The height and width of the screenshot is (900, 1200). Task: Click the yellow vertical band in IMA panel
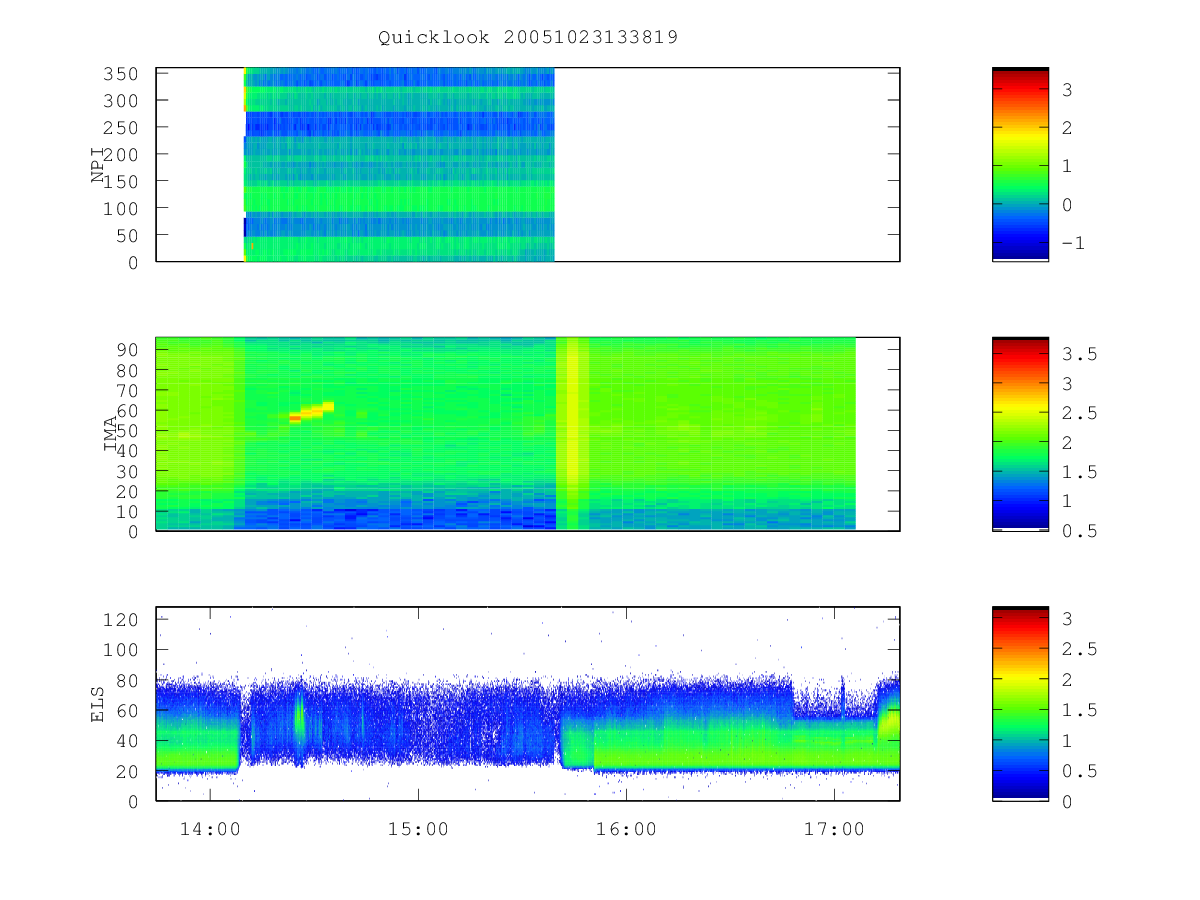point(573,433)
